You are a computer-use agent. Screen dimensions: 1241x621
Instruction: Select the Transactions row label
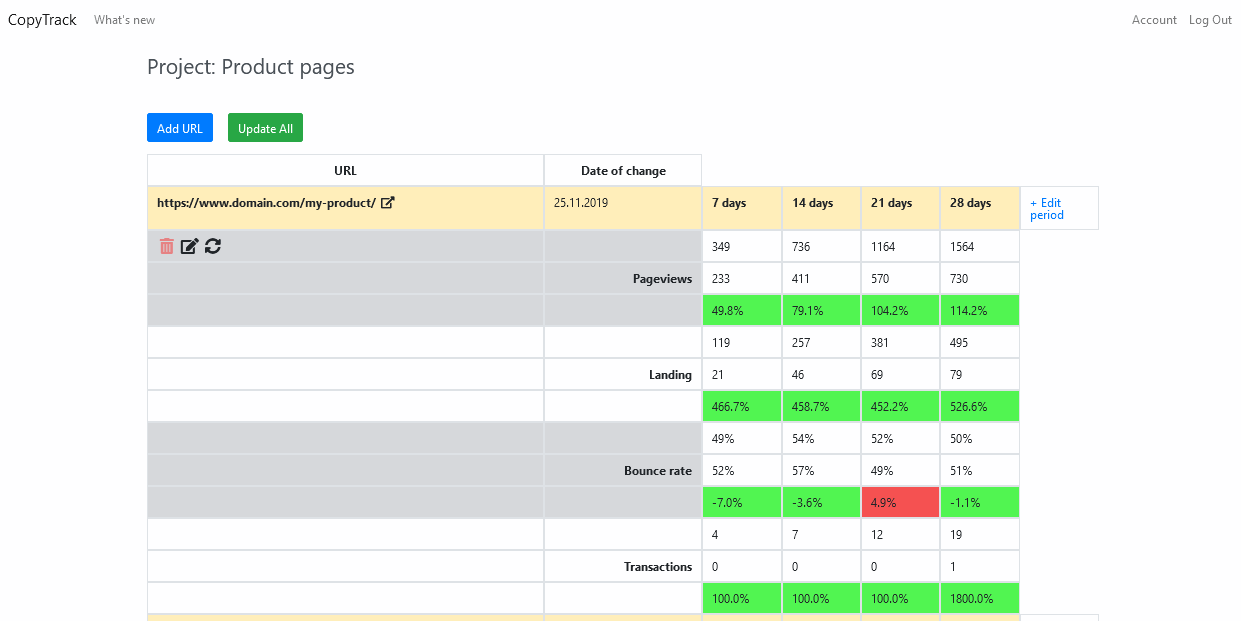pos(658,567)
